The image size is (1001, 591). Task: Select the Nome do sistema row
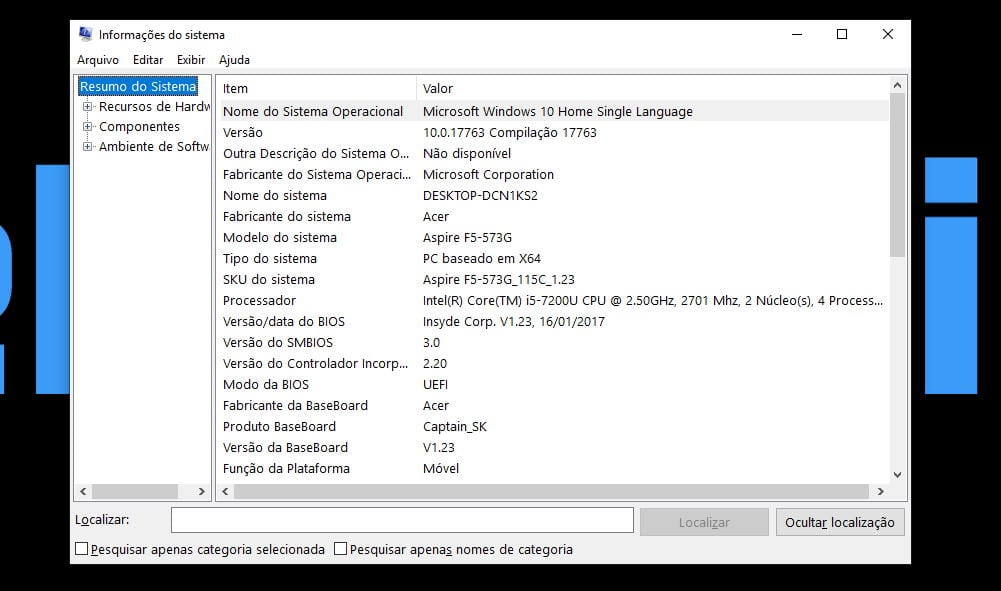point(554,196)
